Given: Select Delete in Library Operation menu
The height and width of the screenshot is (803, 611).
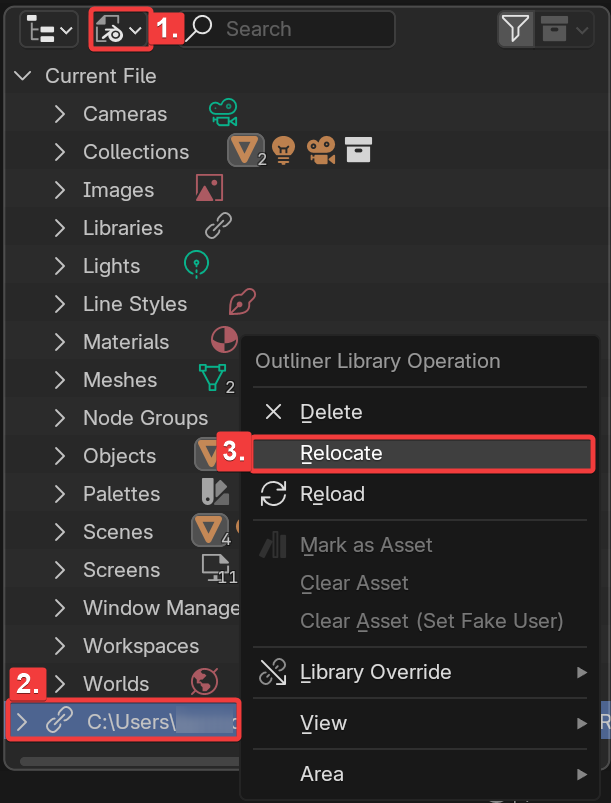Looking at the screenshot, I should tap(331, 412).
